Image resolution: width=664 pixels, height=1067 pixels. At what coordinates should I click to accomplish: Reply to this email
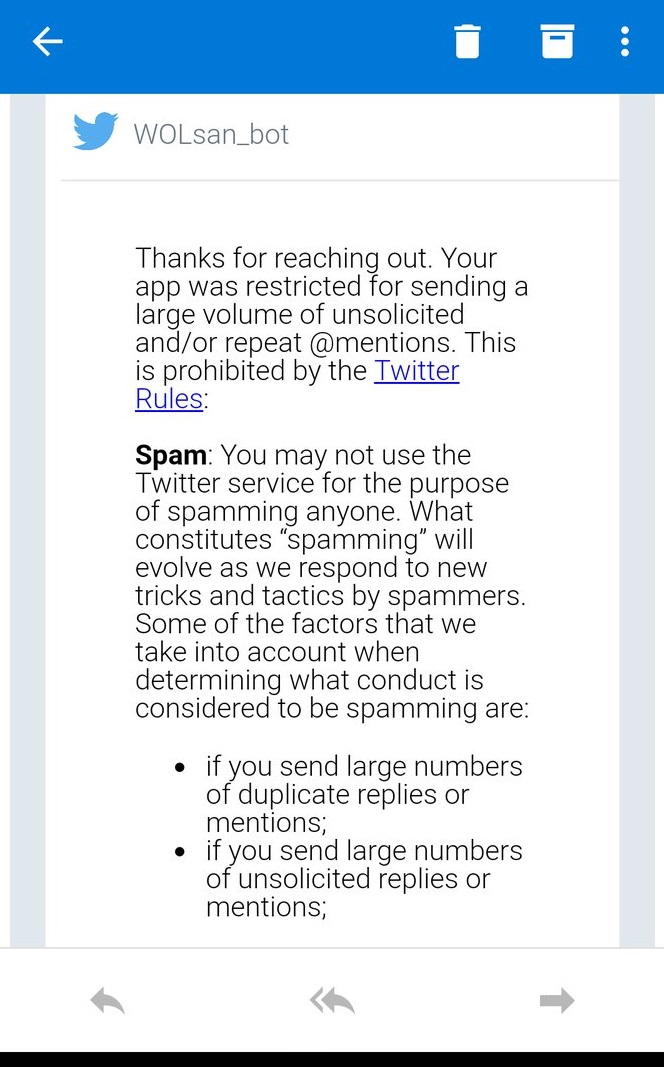click(107, 1000)
